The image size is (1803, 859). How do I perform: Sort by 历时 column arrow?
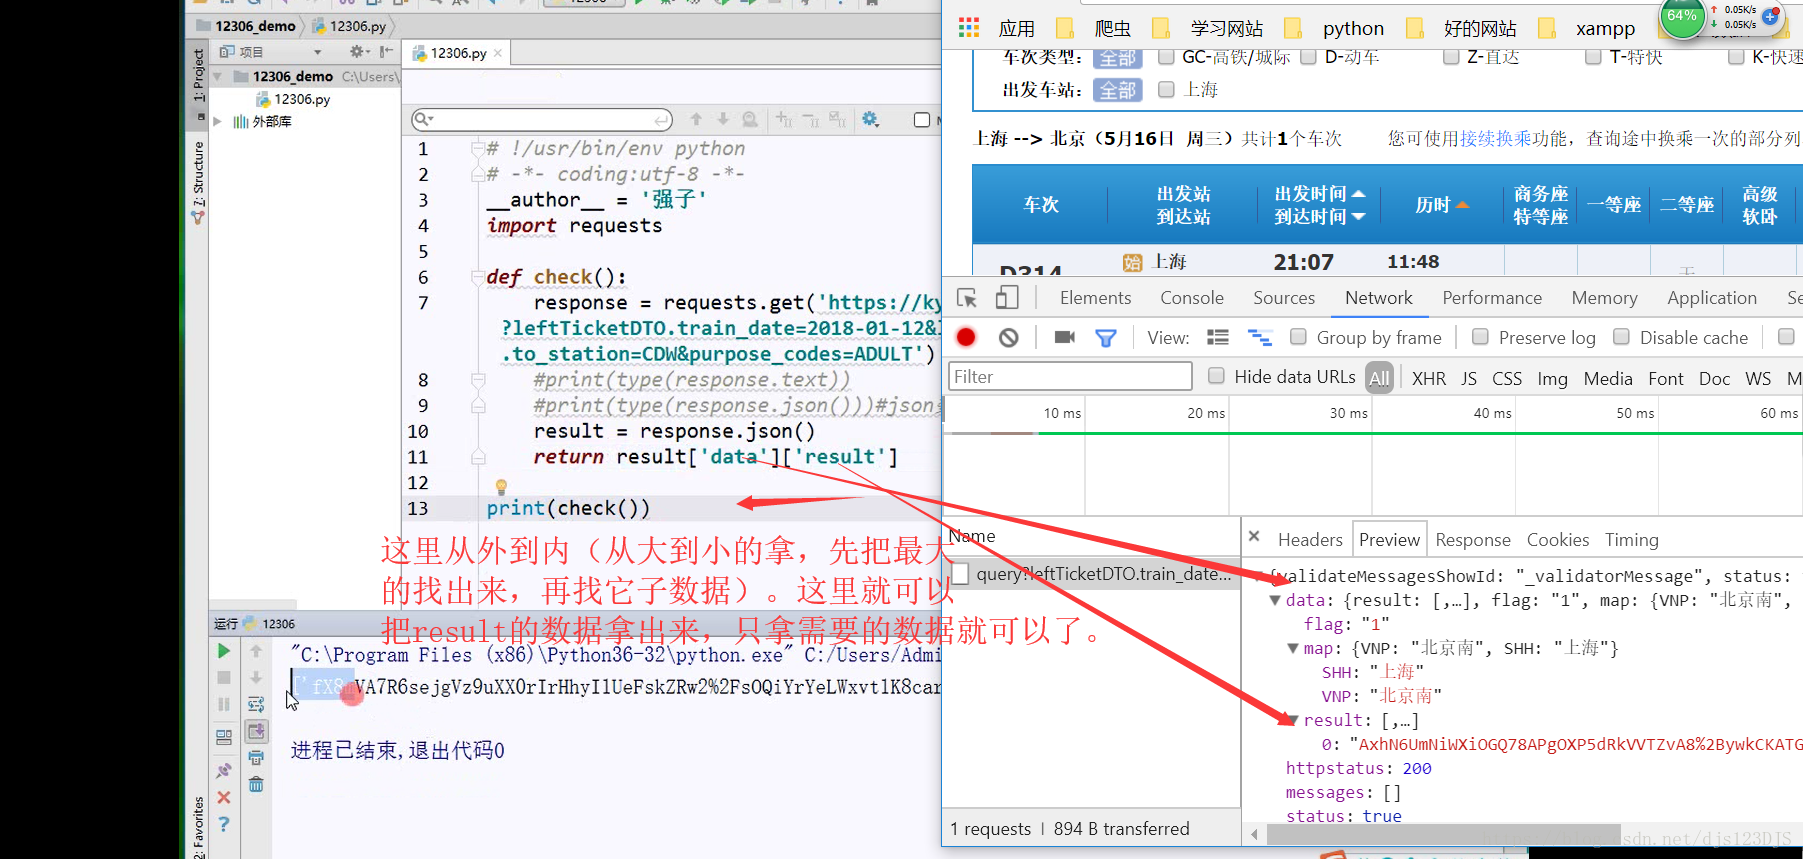(x=1463, y=205)
